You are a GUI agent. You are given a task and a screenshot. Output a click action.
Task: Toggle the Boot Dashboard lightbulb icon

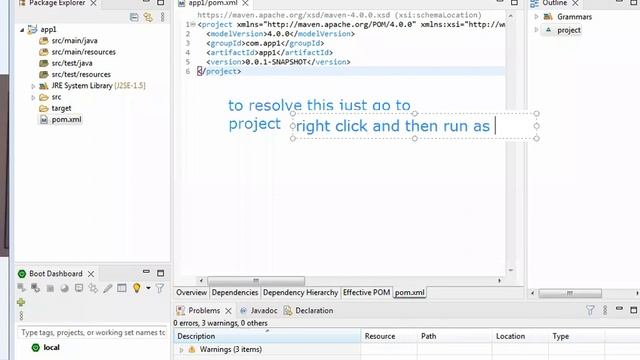click(136, 288)
